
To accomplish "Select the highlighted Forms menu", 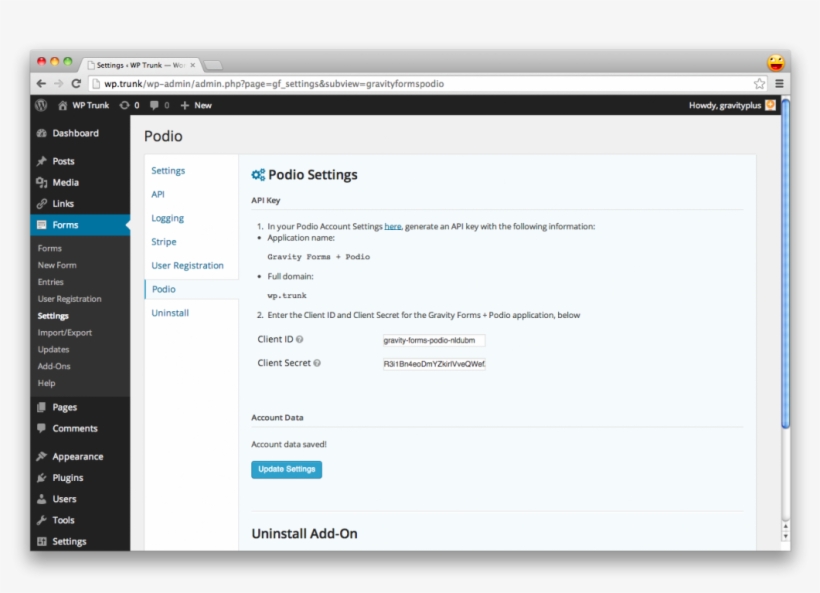I will coord(80,225).
